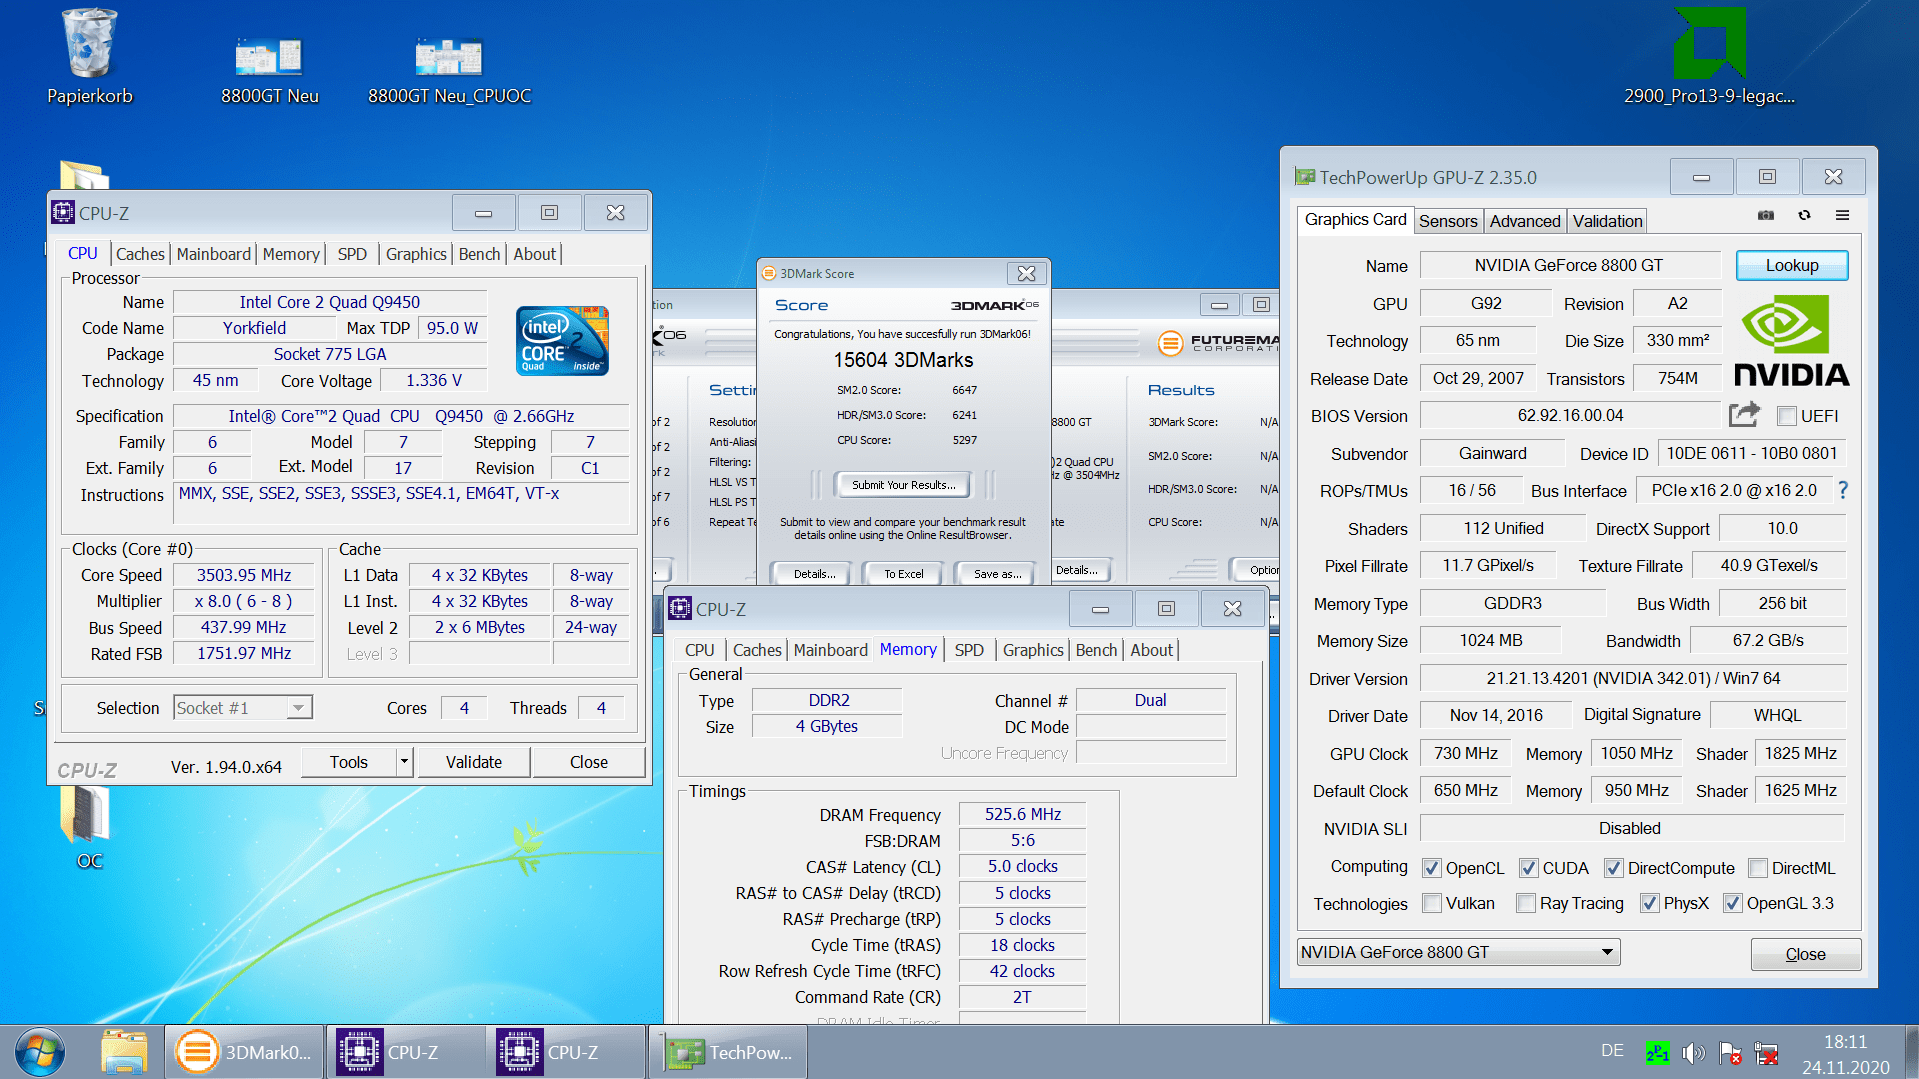Toggle the PhysX checkbox
Viewport: 1919px width, 1079px height.
(1650, 903)
